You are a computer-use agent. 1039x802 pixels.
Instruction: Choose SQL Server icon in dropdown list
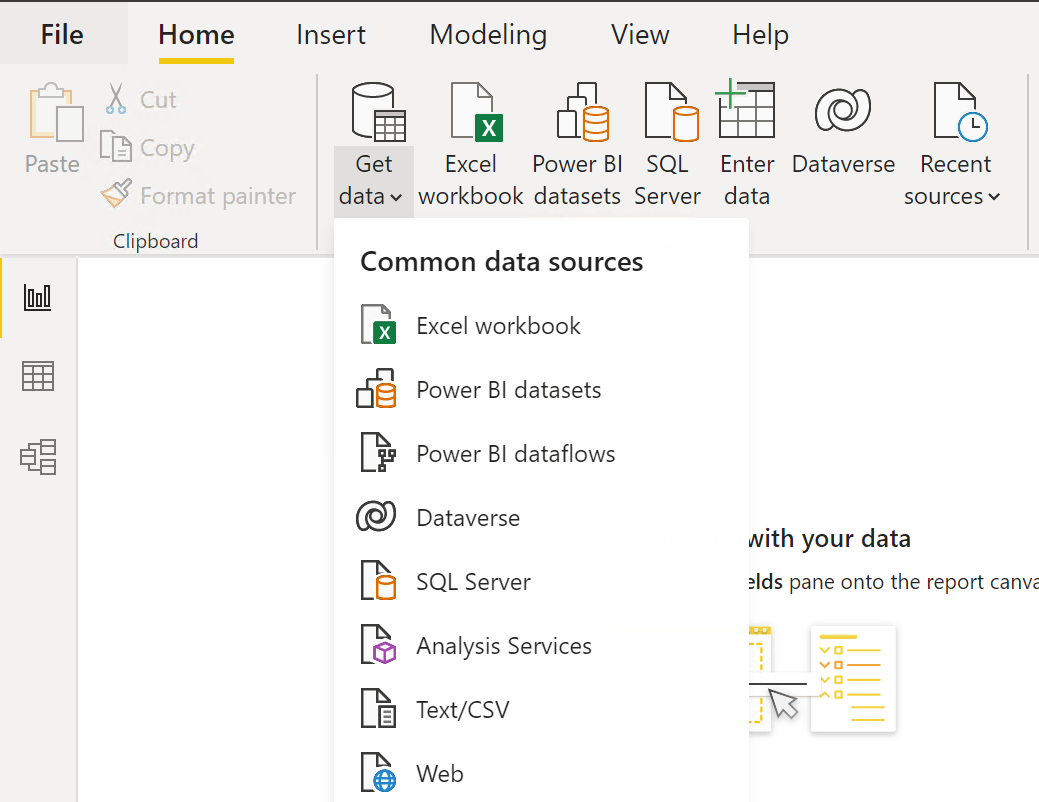378,580
